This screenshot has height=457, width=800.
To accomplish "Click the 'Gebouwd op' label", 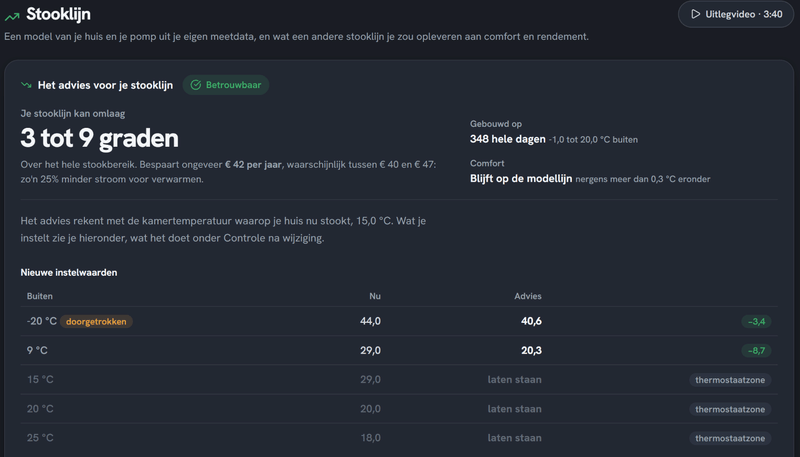I will (495, 124).
